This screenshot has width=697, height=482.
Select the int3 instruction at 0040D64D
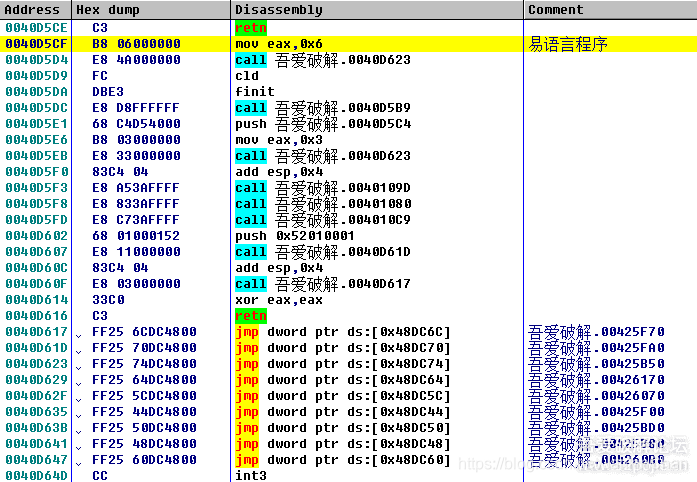pyautogui.click(x=251, y=476)
